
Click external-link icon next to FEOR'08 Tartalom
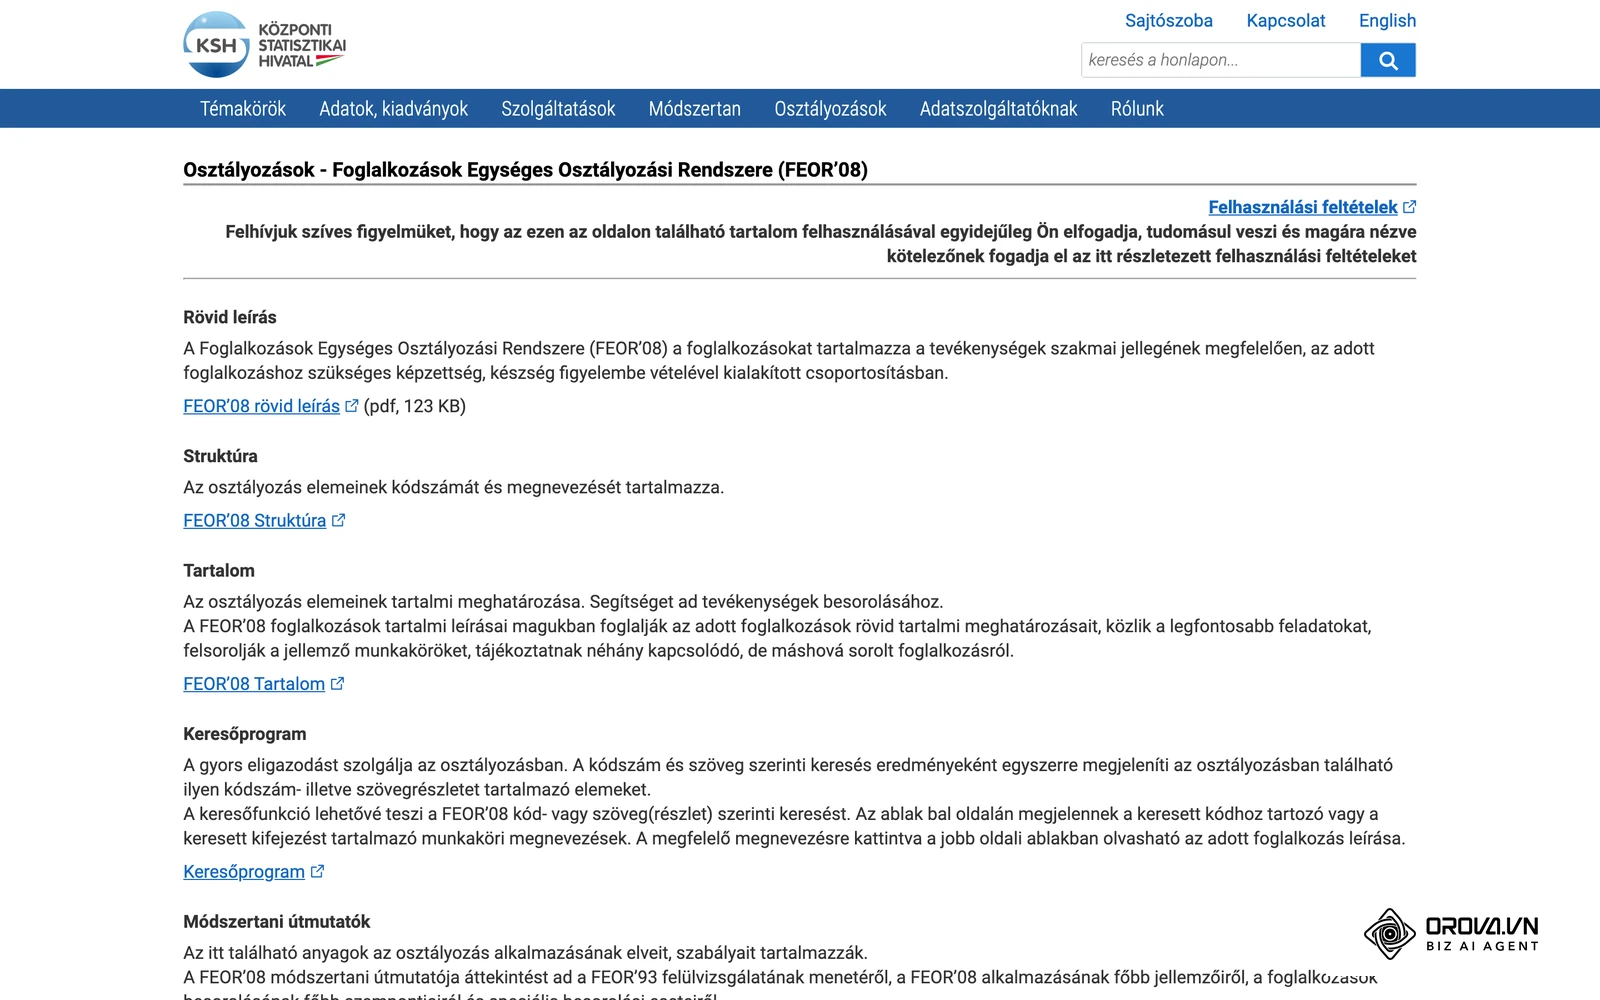click(x=337, y=684)
